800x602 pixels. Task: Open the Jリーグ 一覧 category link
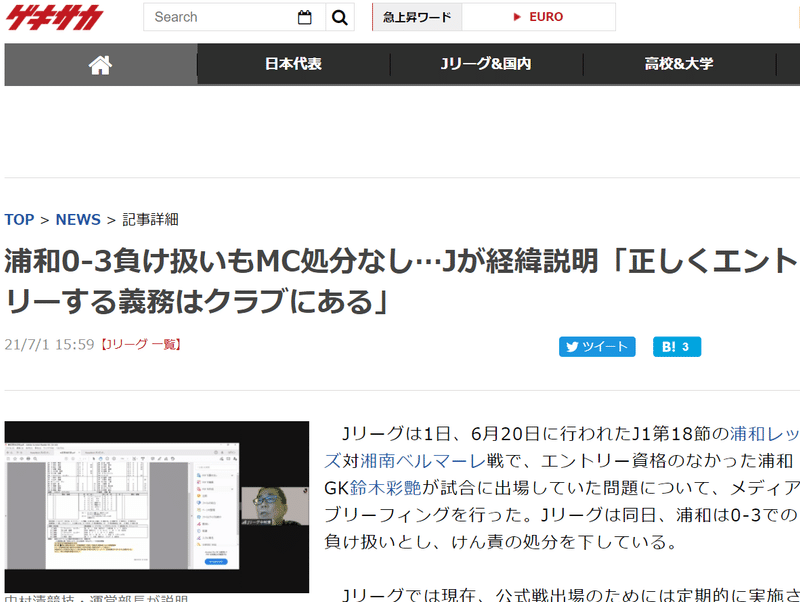click(x=141, y=344)
